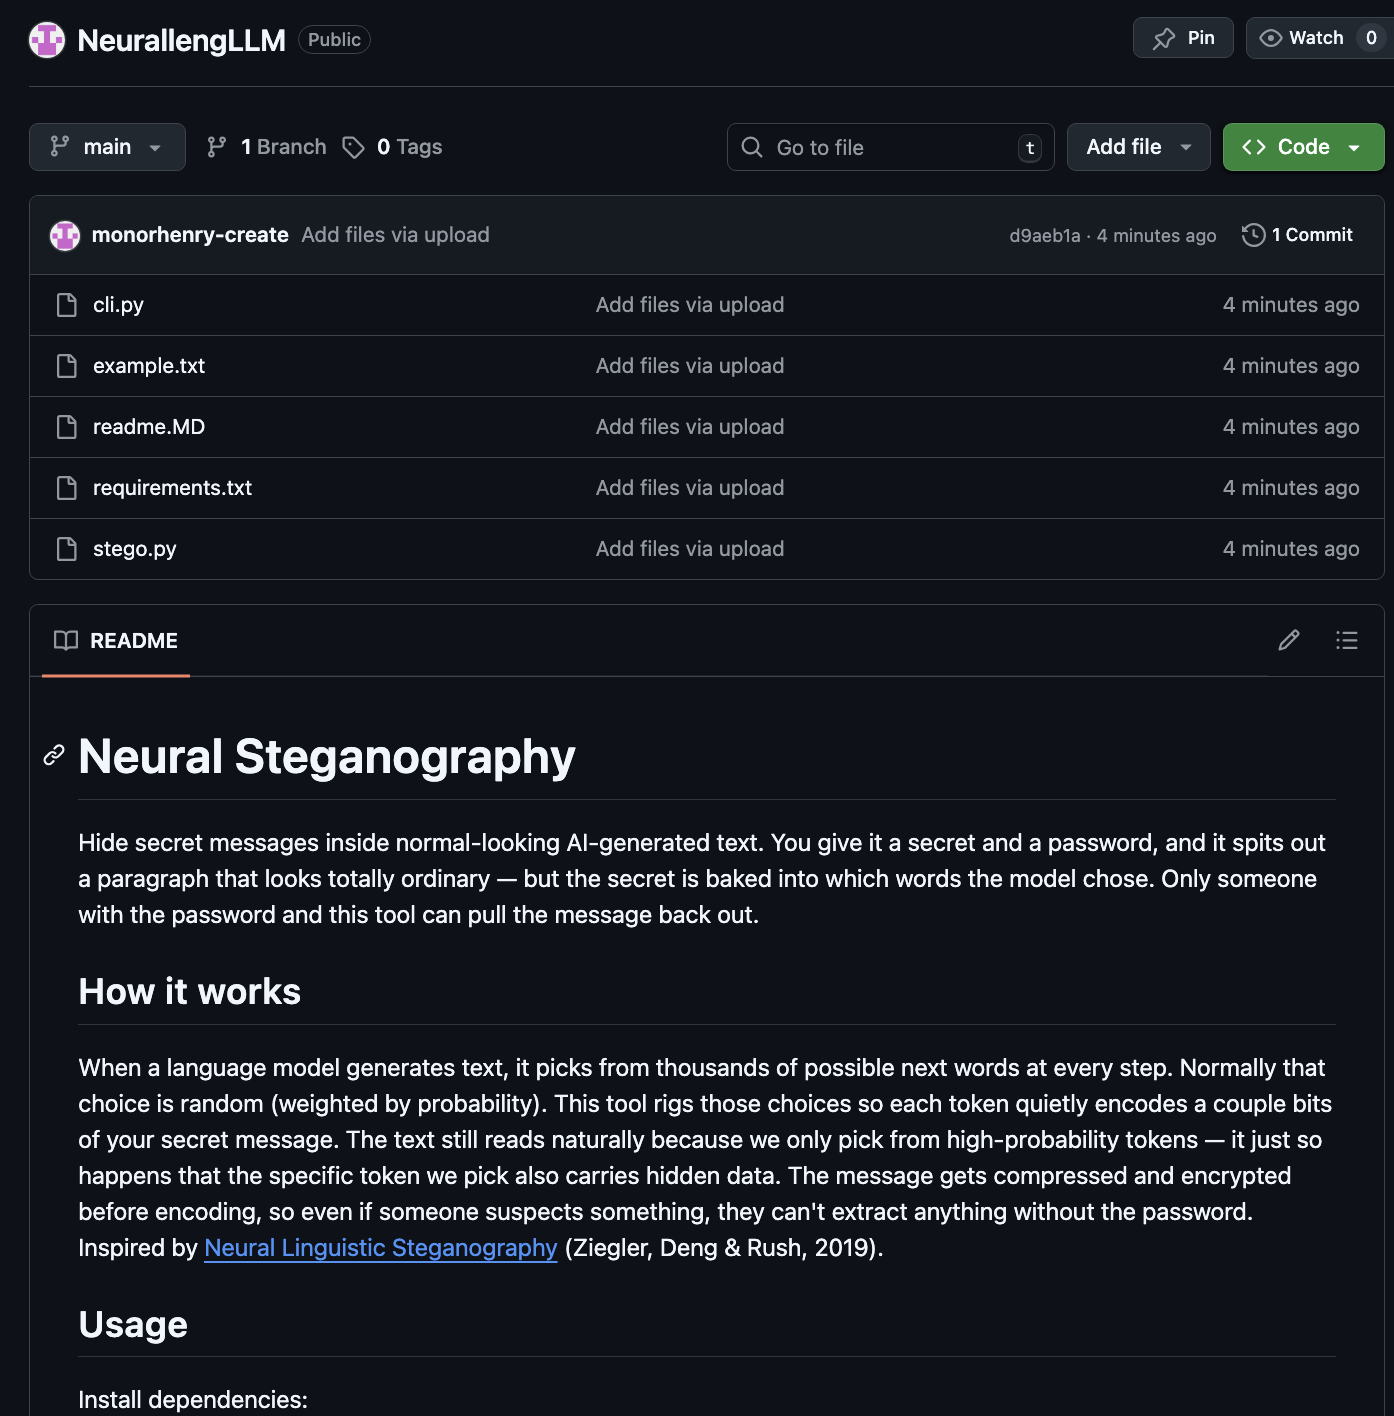Screen dimensions: 1394x1416
Task: Open the cli.py file
Action: click(x=118, y=305)
